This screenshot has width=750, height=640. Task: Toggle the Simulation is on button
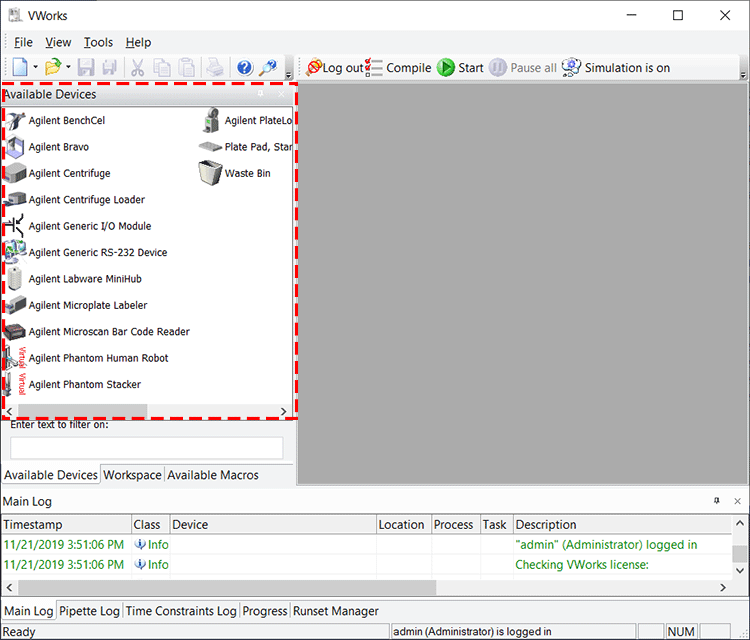[x=616, y=67]
